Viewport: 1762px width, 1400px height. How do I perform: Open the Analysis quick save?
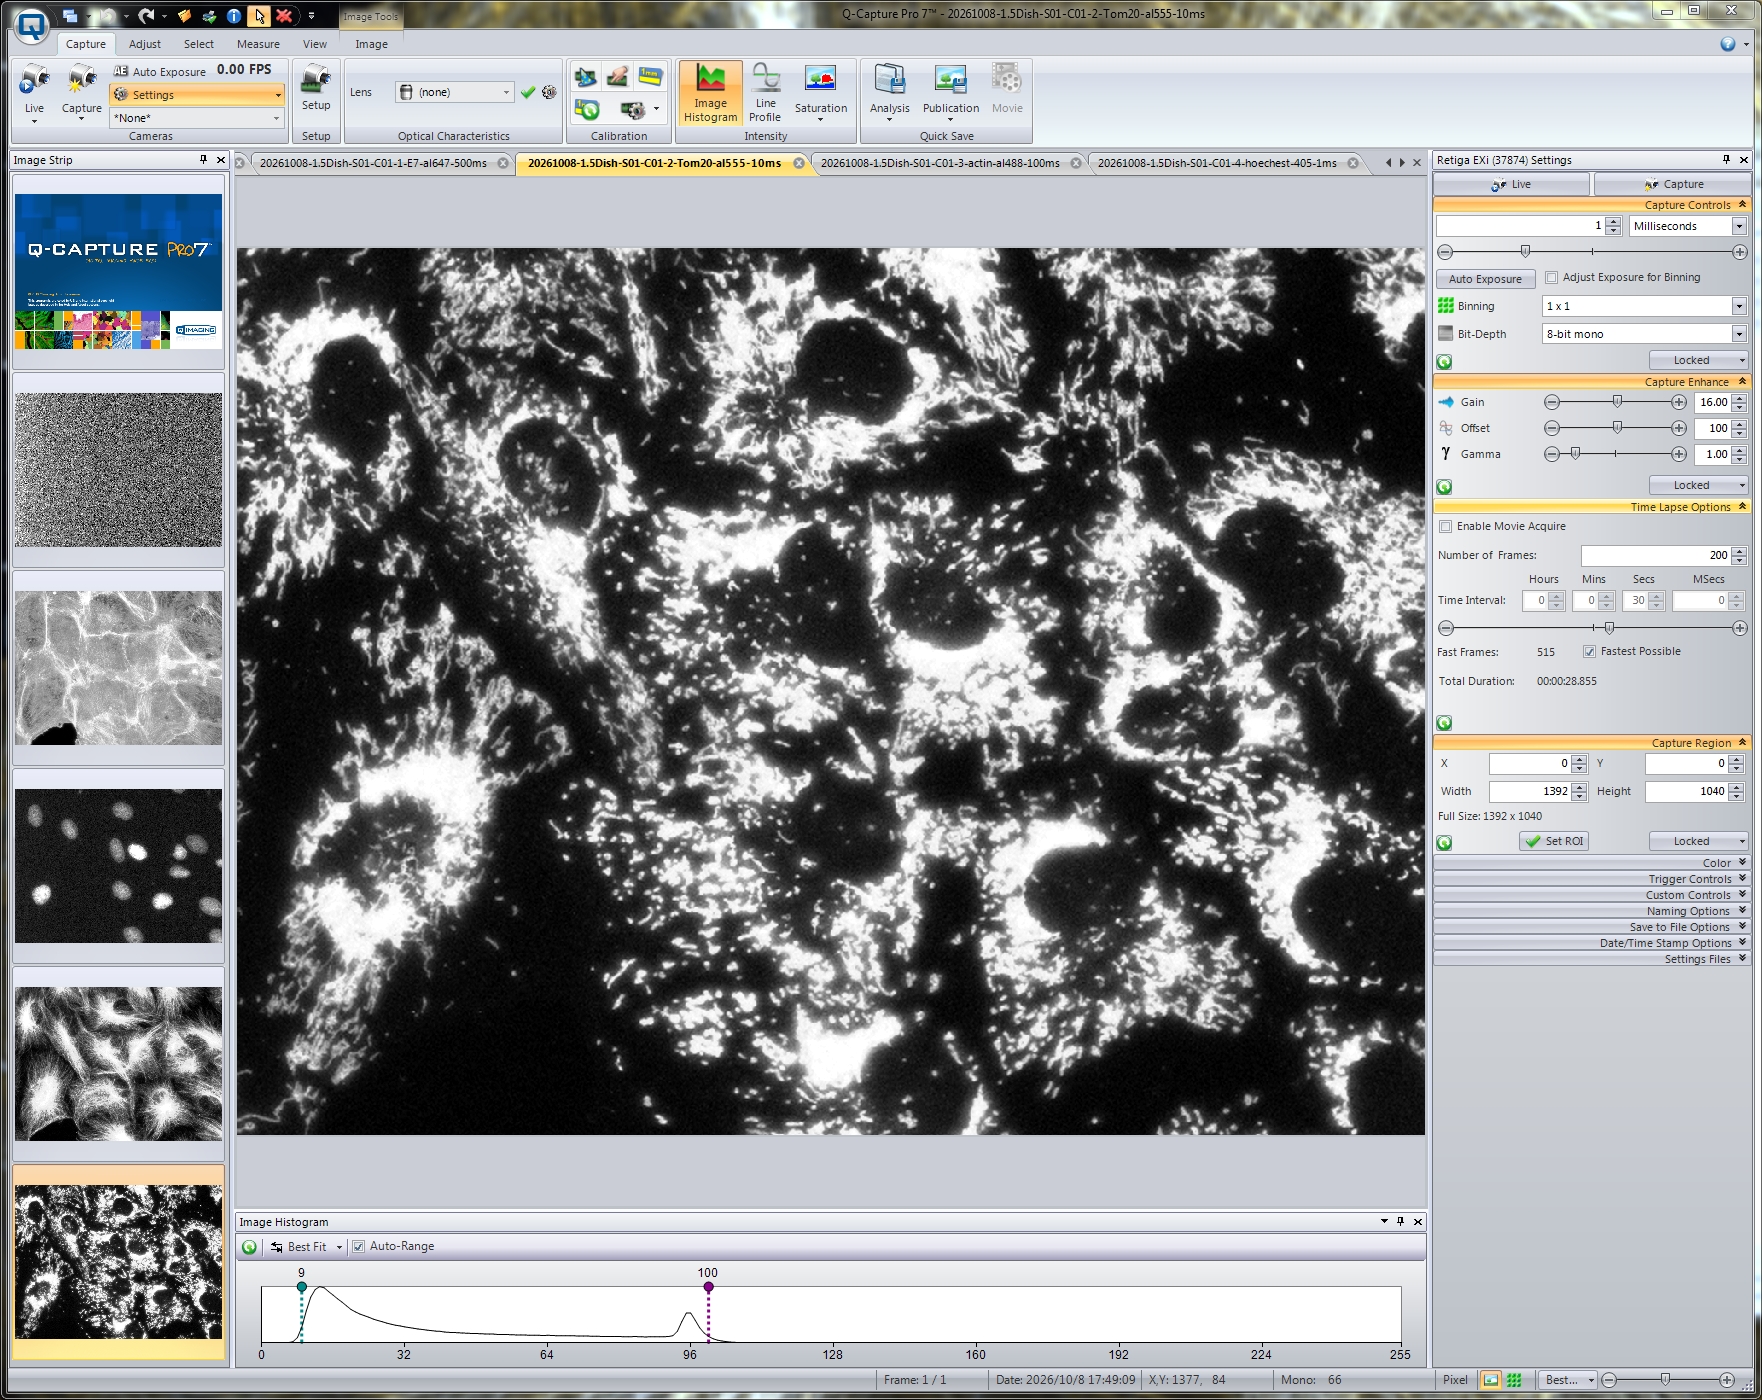[x=889, y=93]
